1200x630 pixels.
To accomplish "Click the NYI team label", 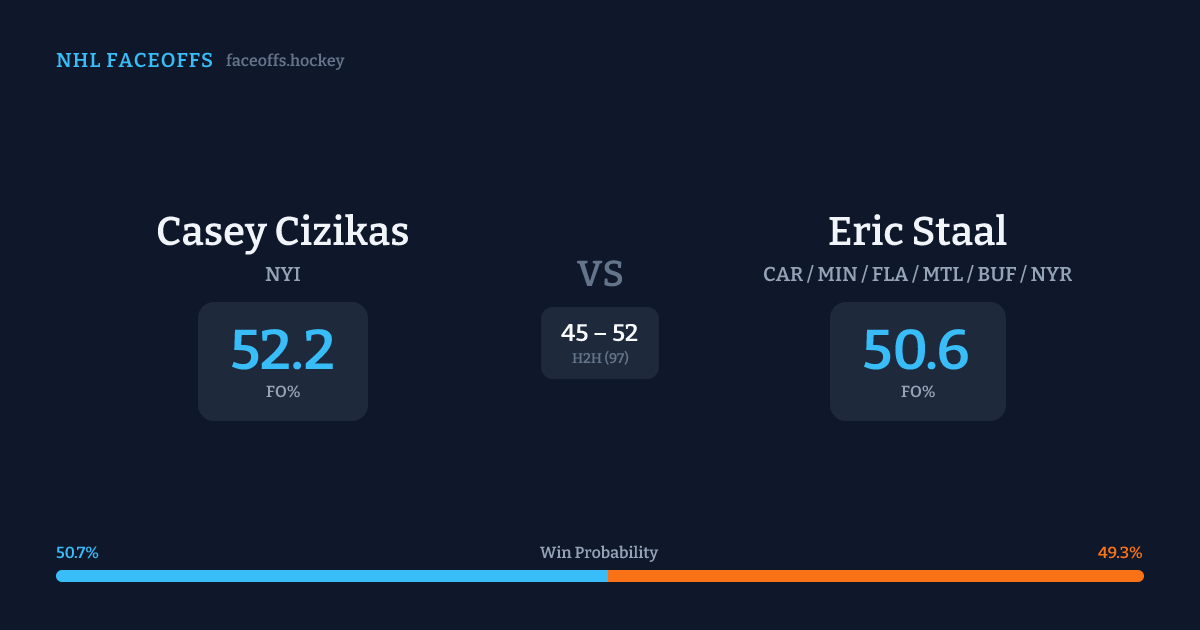I will click(283, 274).
